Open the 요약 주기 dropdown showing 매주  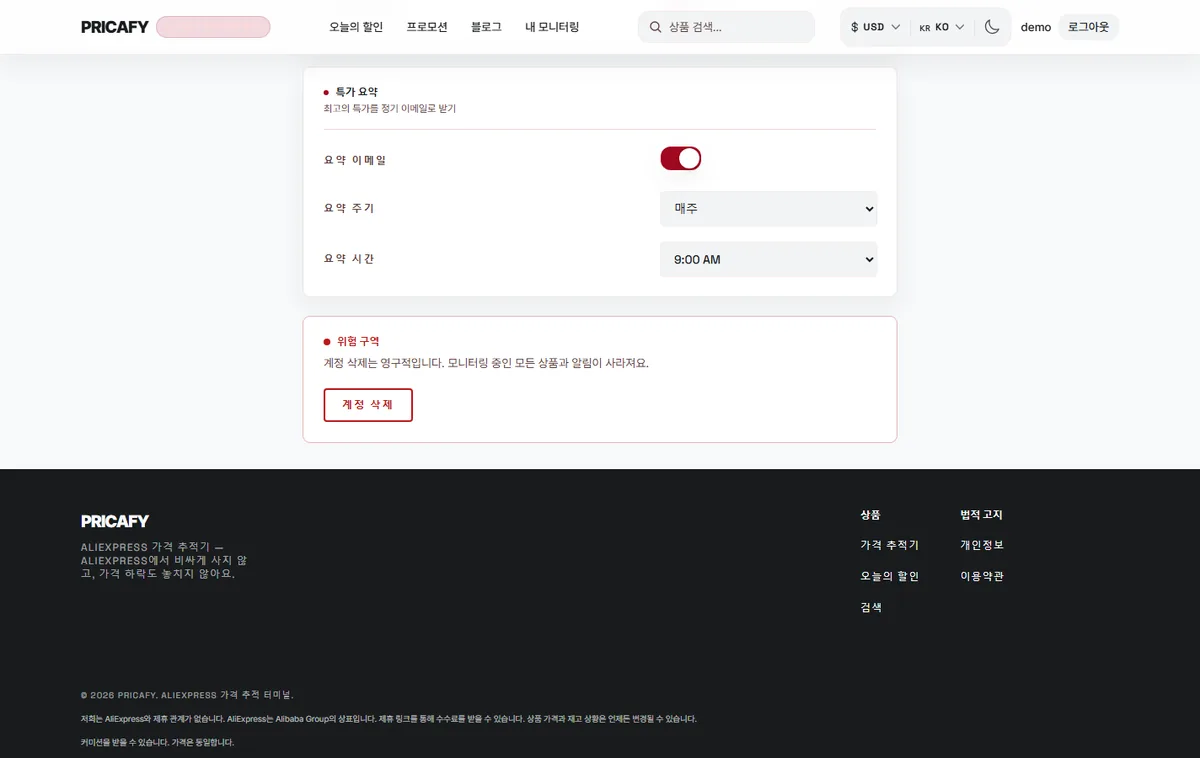click(x=769, y=209)
